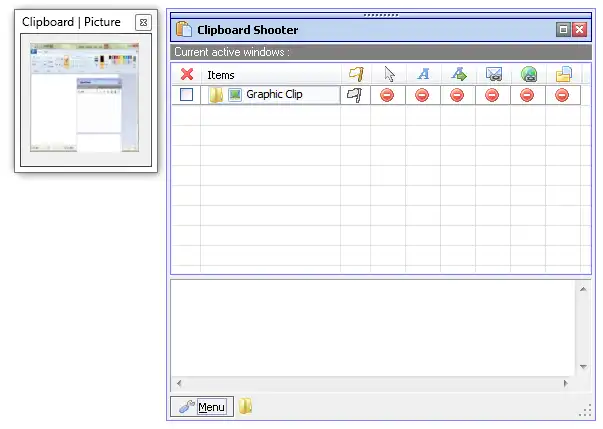
Task: Close the Clipboard Picture preview panel
Action: pyautogui.click(x=143, y=22)
